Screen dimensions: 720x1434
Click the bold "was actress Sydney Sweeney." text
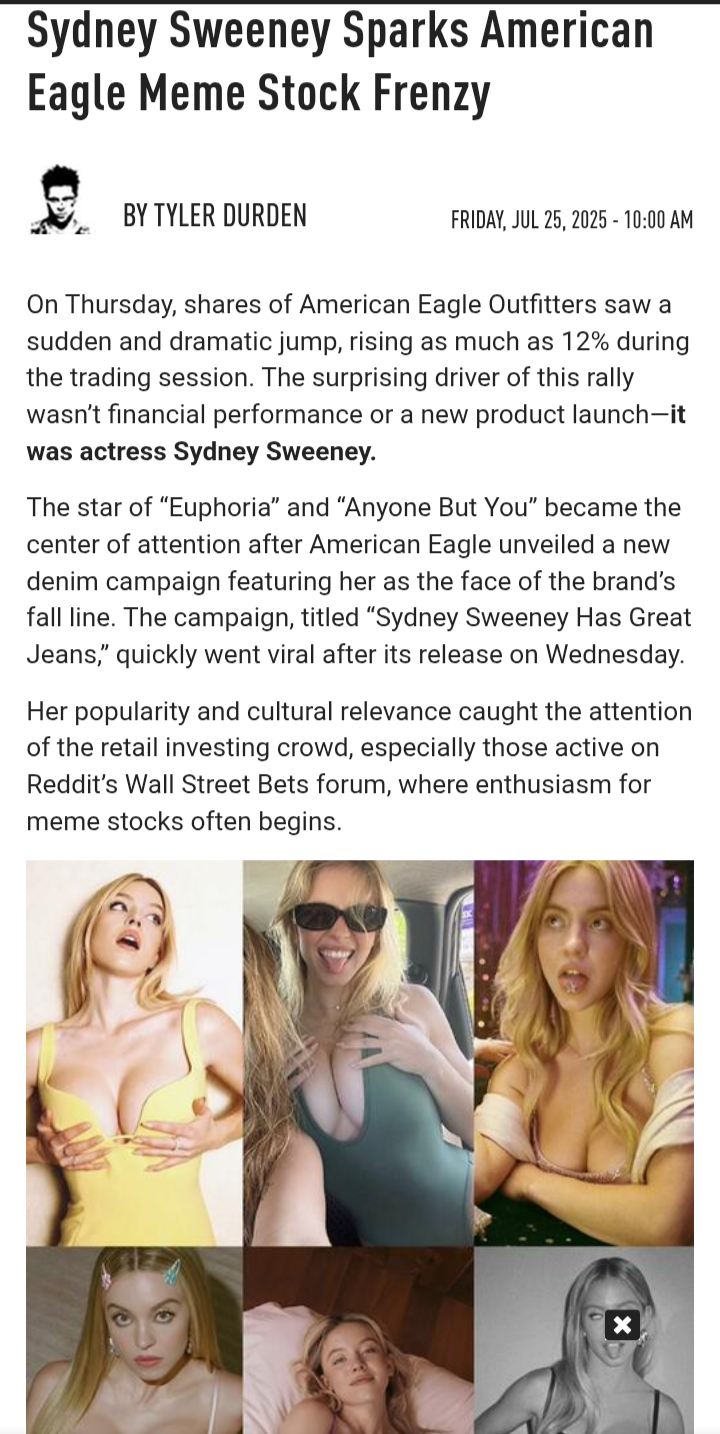click(x=201, y=452)
